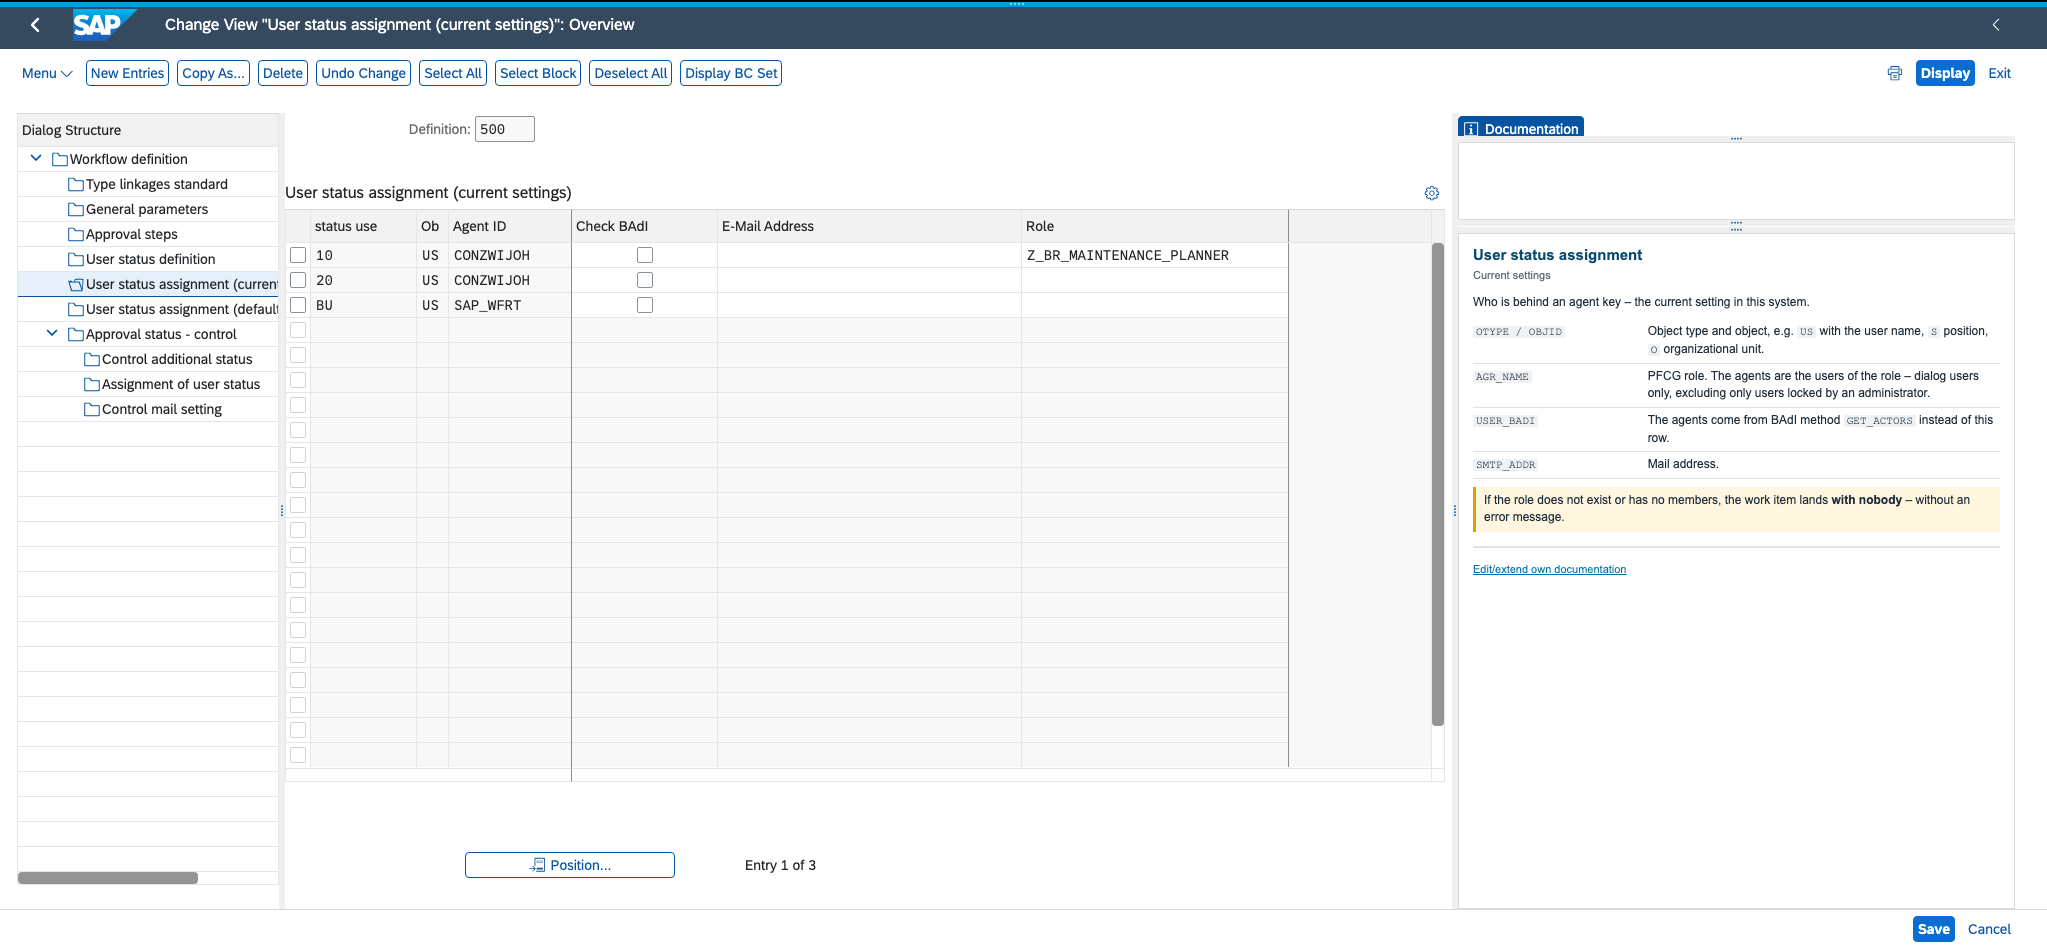Click folder icon of Control additional status

point(92,359)
